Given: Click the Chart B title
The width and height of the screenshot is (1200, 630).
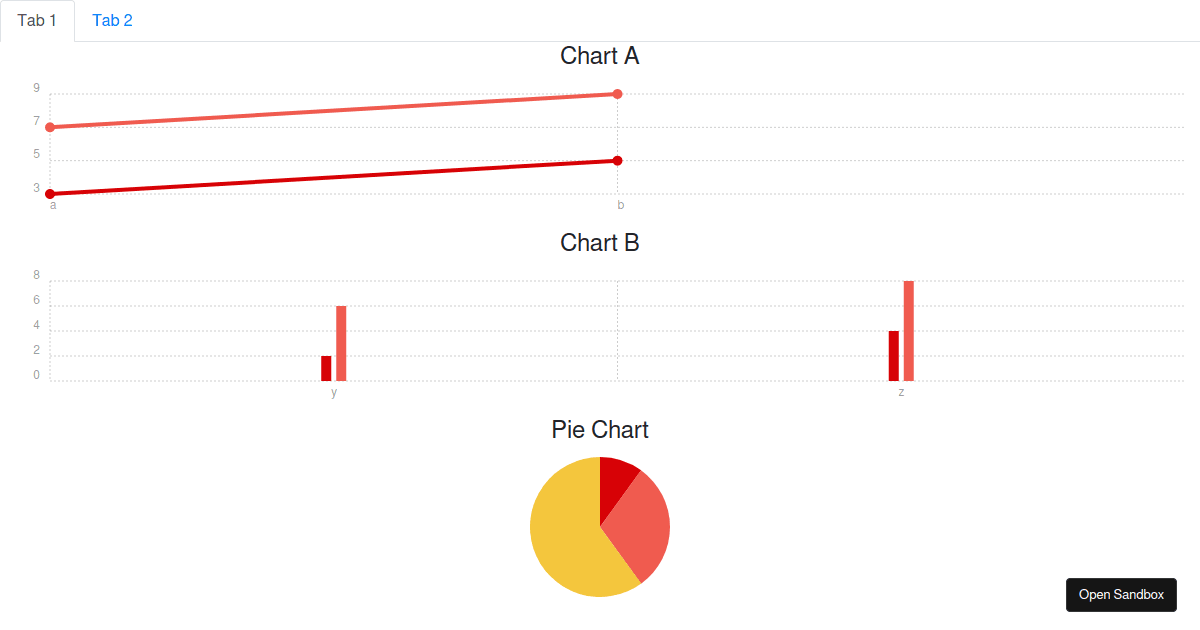Looking at the screenshot, I should coord(599,242).
